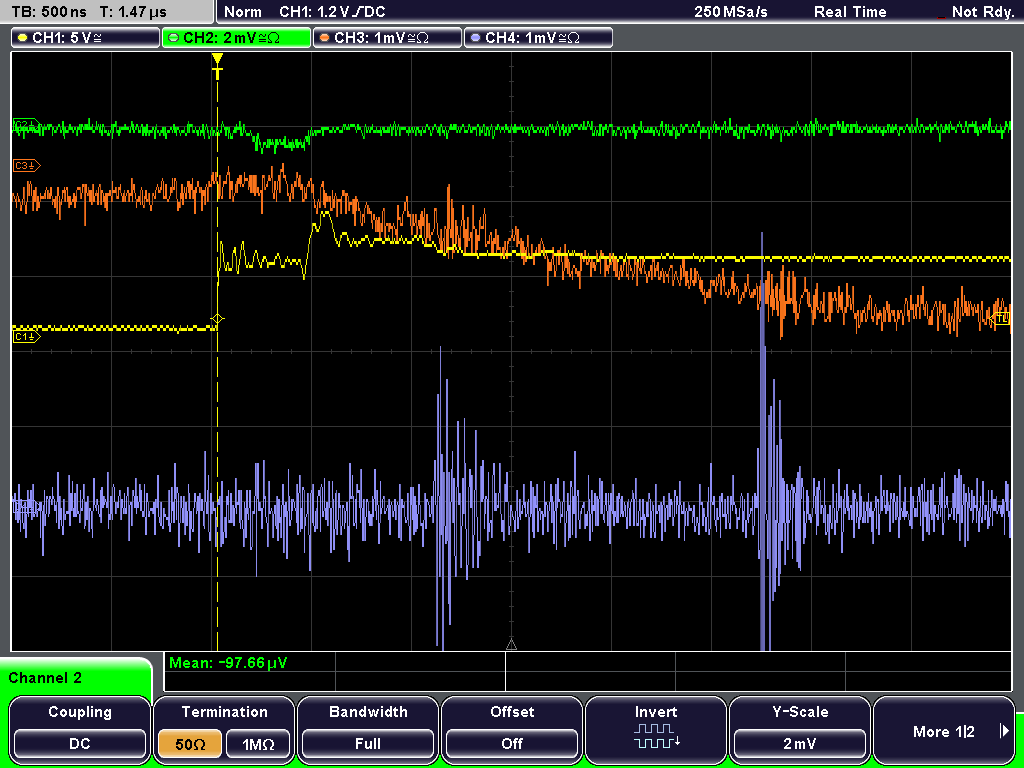The height and width of the screenshot is (768, 1024).
Task: Open the Y-Scale 2 mV setting
Action: (799, 729)
